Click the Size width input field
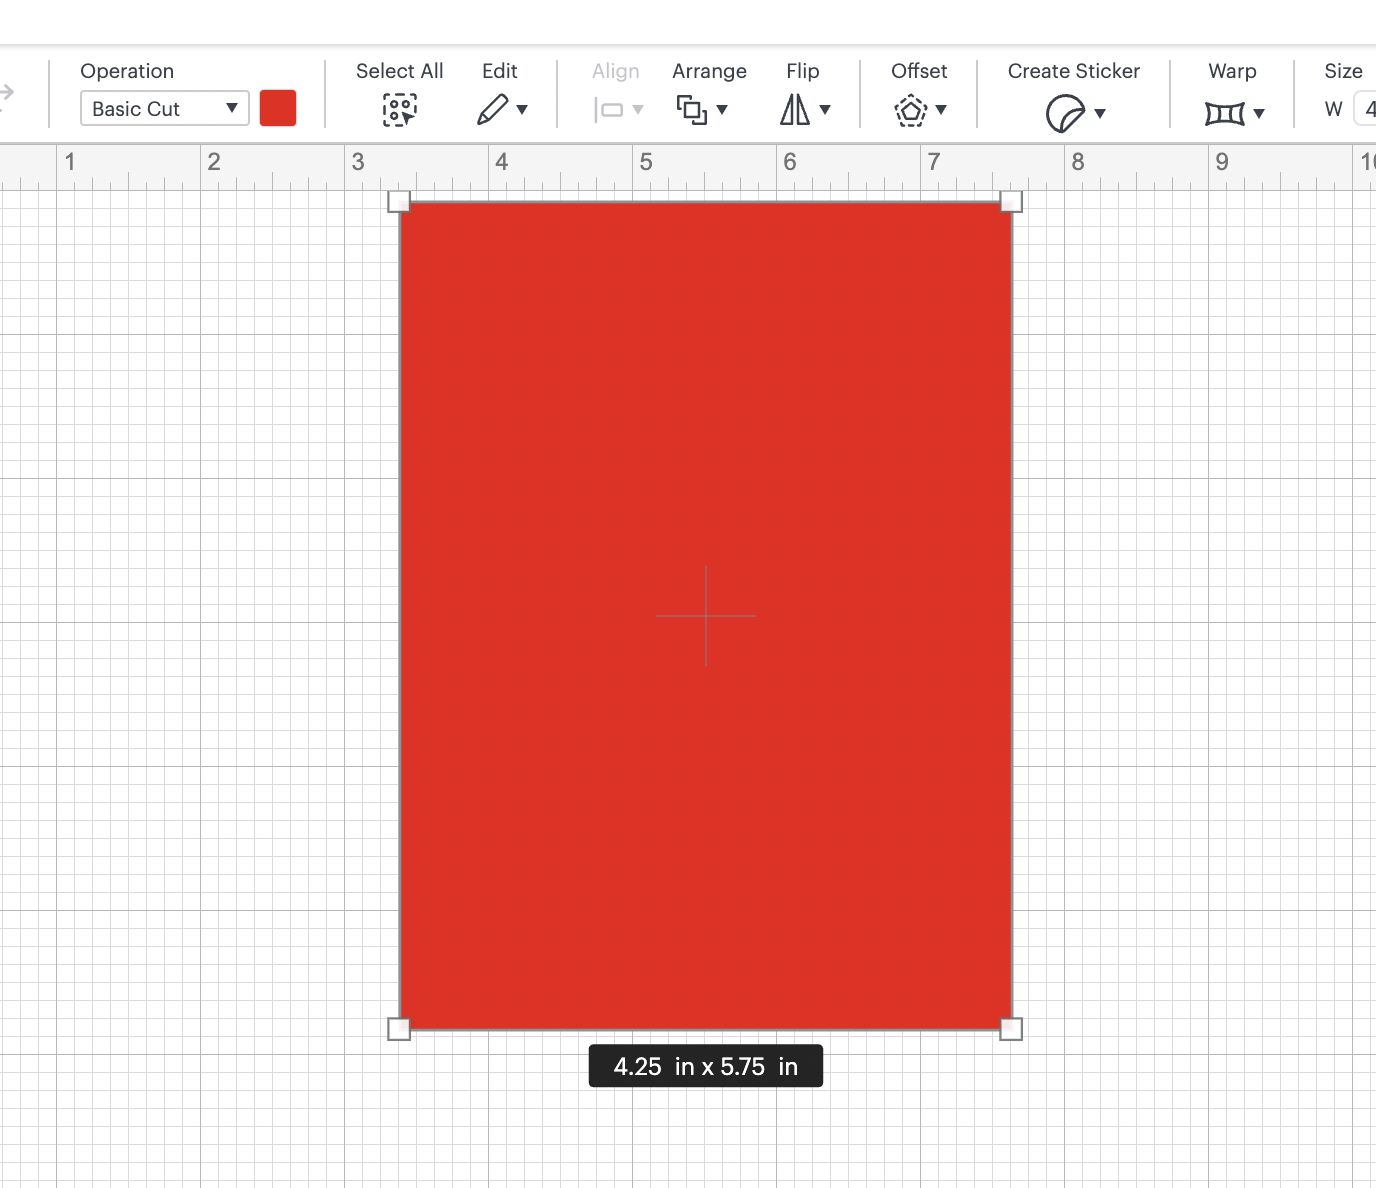This screenshot has width=1376, height=1188. point(1365,108)
